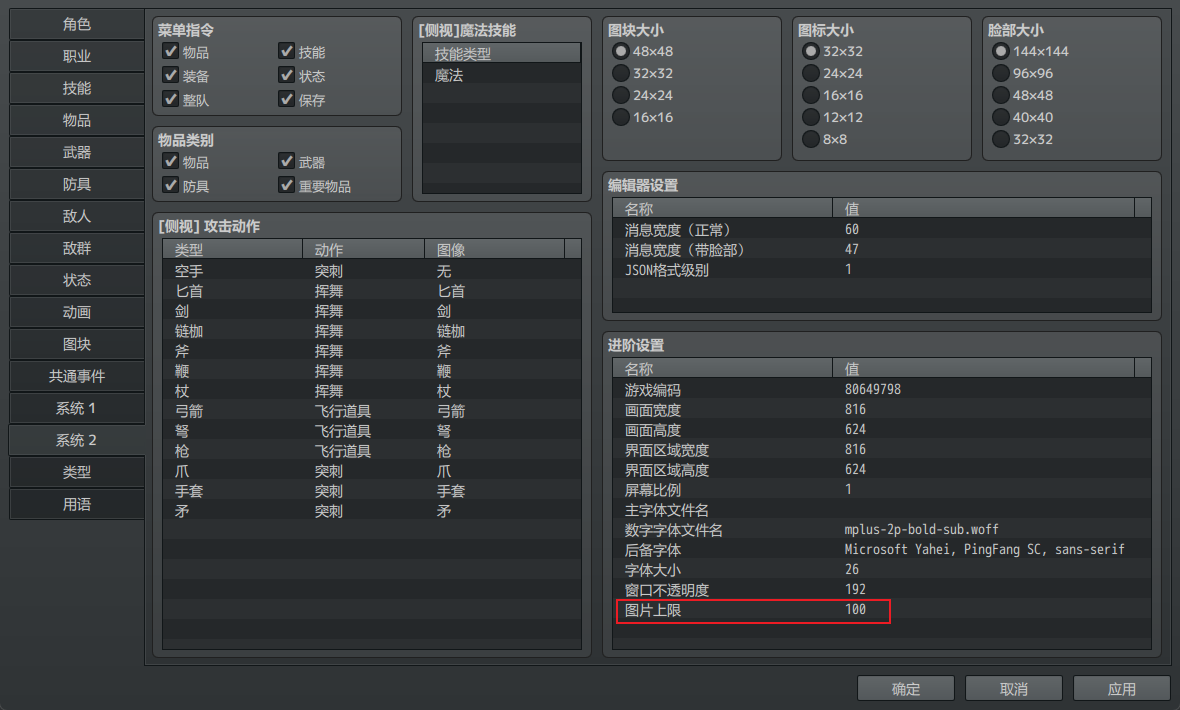Switch to the 职业 tab
This screenshot has width=1180, height=710.
click(77, 56)
